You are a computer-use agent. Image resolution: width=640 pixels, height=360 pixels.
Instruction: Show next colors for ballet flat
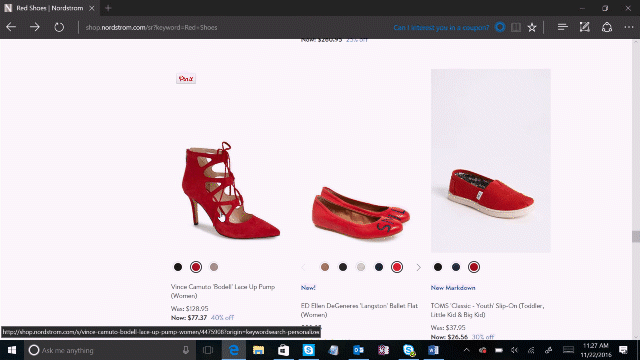click(418, 267)
